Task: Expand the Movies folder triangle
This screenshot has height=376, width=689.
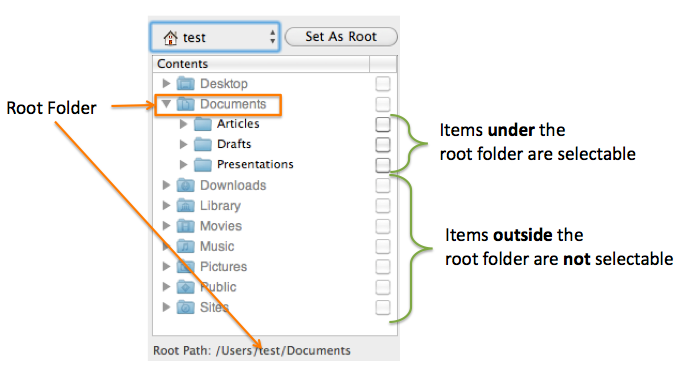Action: tap(166, 226)
